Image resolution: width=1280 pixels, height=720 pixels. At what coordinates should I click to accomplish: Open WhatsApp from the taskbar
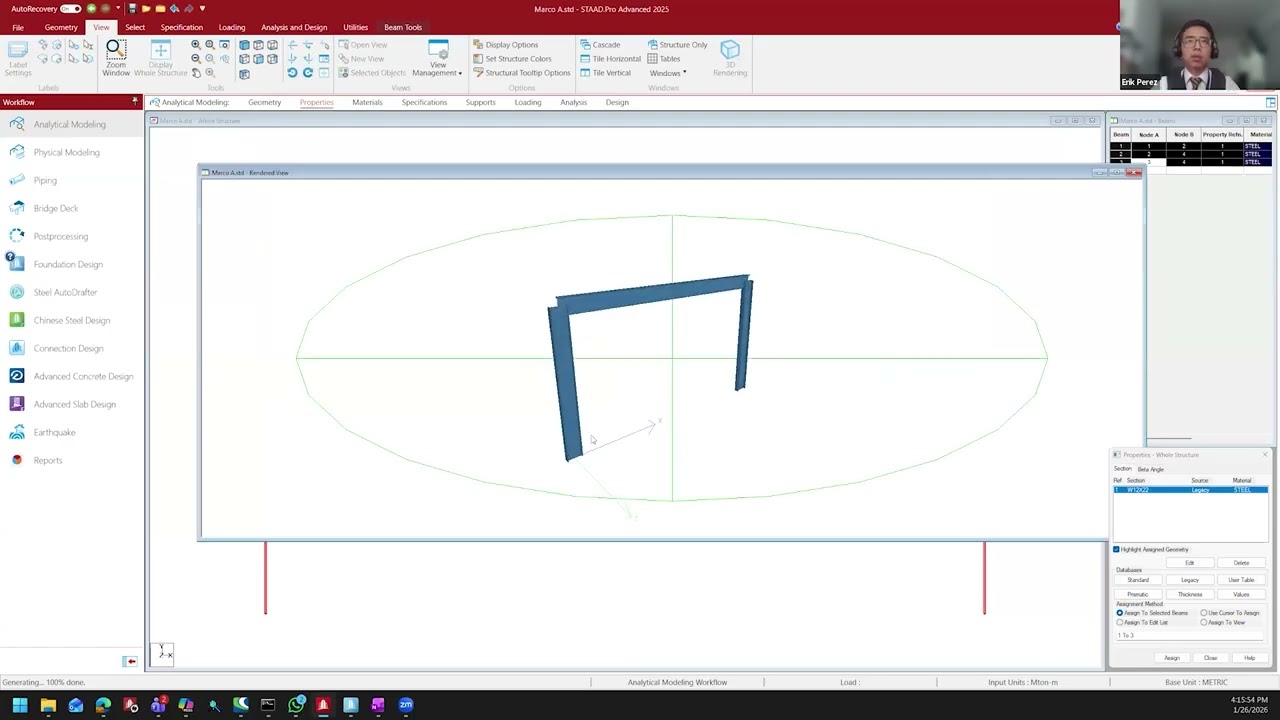[296, 705]
